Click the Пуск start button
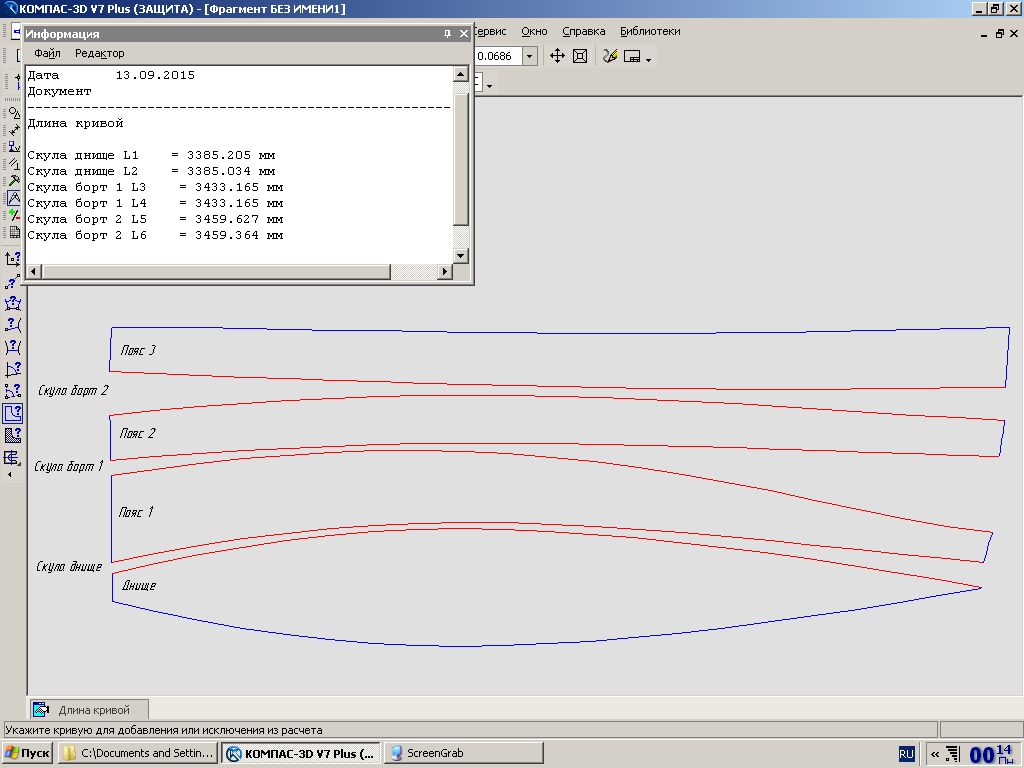 click(x=28, y=753)
